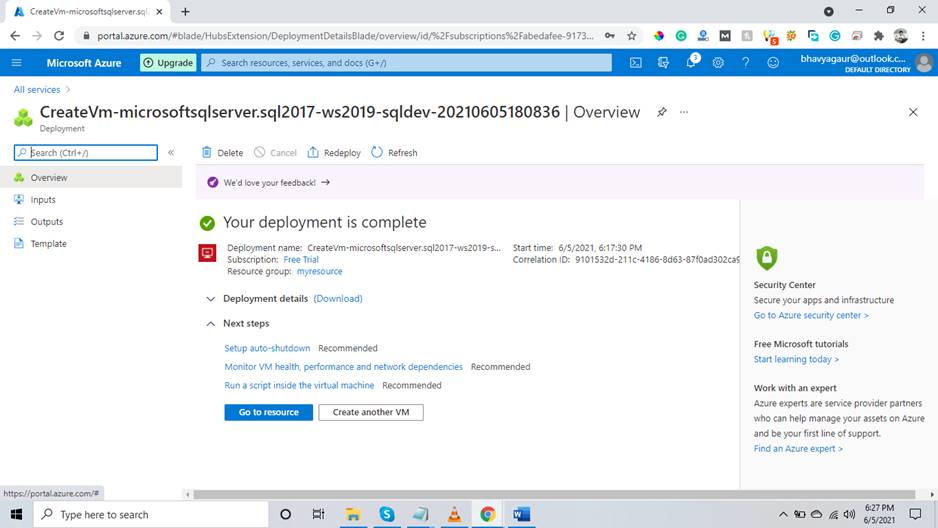Click Redeploy in the command bar
938x528 pixels.
334,152
